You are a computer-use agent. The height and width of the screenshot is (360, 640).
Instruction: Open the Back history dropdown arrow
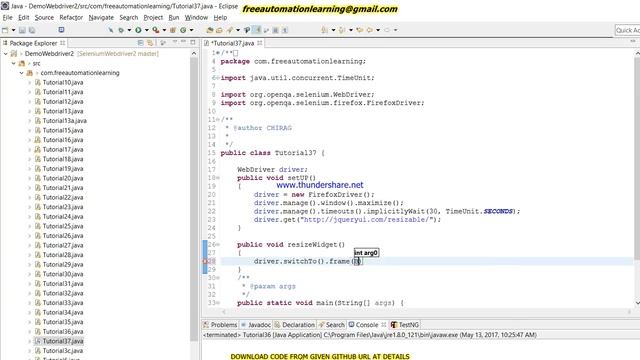378,30
